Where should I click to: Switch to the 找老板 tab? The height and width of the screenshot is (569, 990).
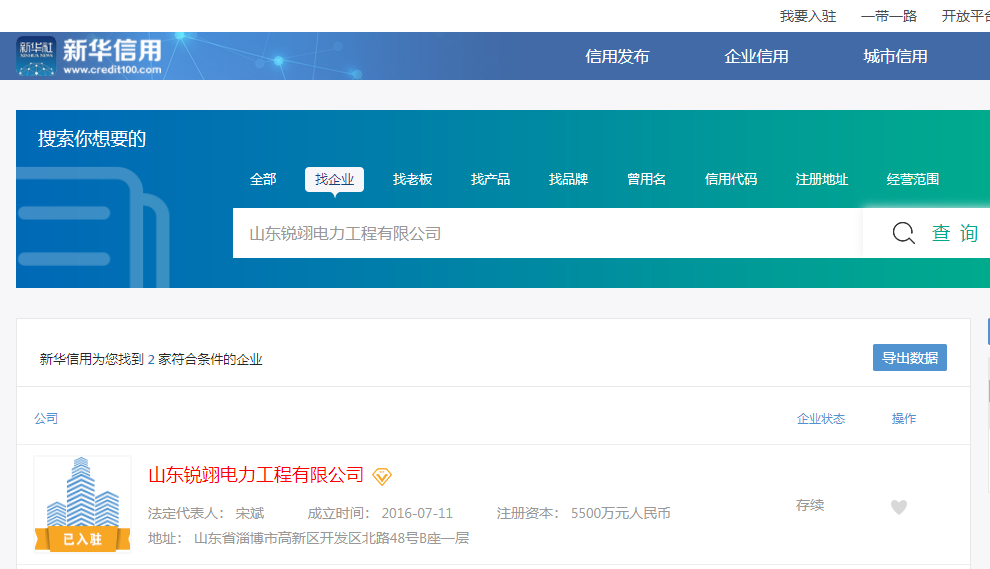point(412,179)
